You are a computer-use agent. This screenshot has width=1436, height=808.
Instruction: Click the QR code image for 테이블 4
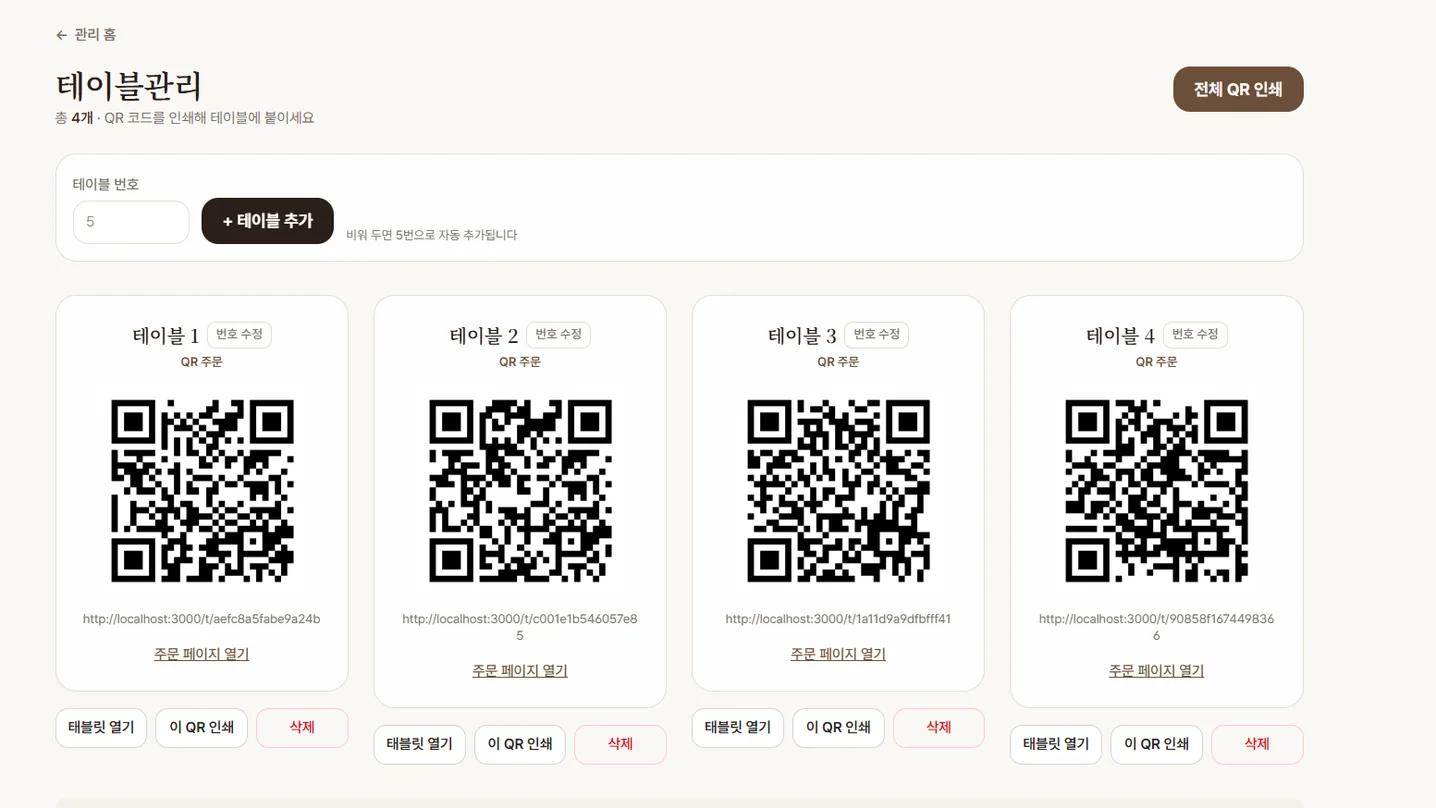1157,491
